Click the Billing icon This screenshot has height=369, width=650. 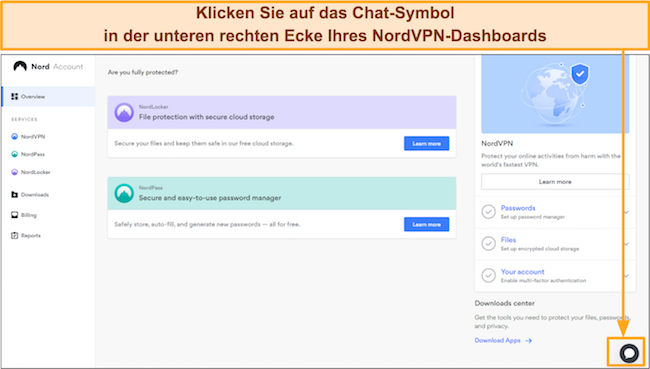[x=15, y=215]
